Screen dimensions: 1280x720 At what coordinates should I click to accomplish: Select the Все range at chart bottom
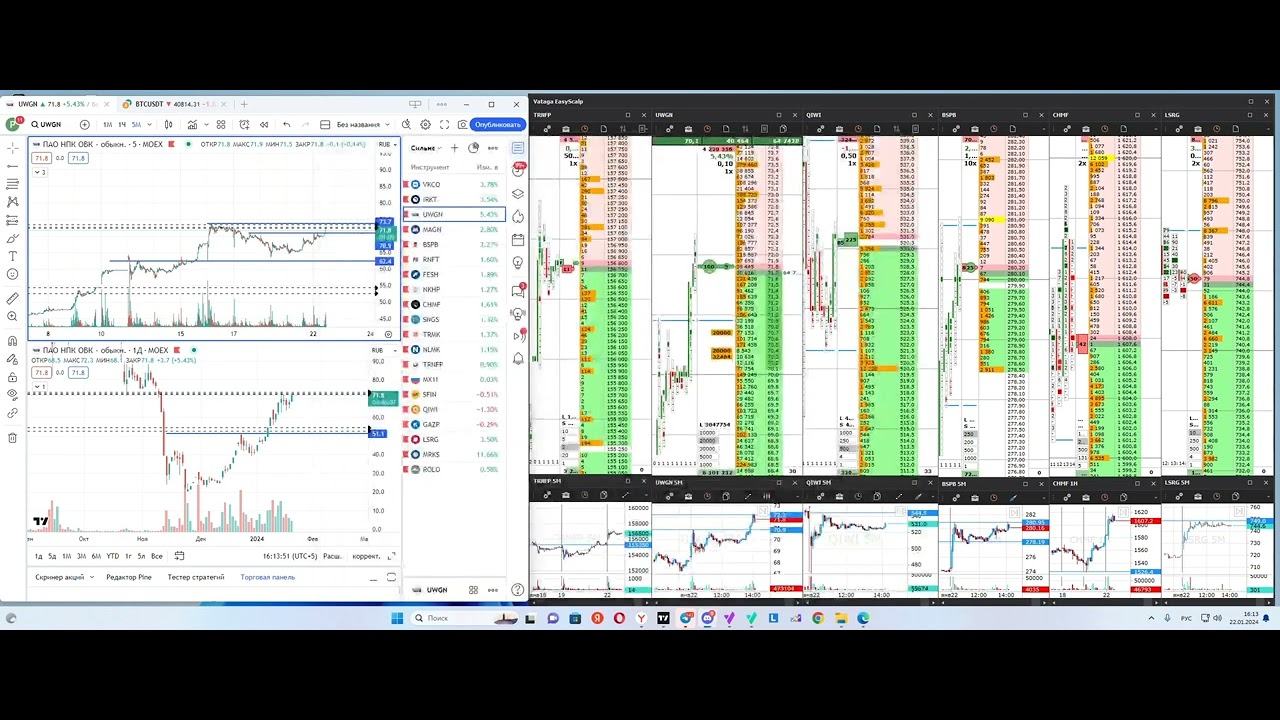point(157,556)
